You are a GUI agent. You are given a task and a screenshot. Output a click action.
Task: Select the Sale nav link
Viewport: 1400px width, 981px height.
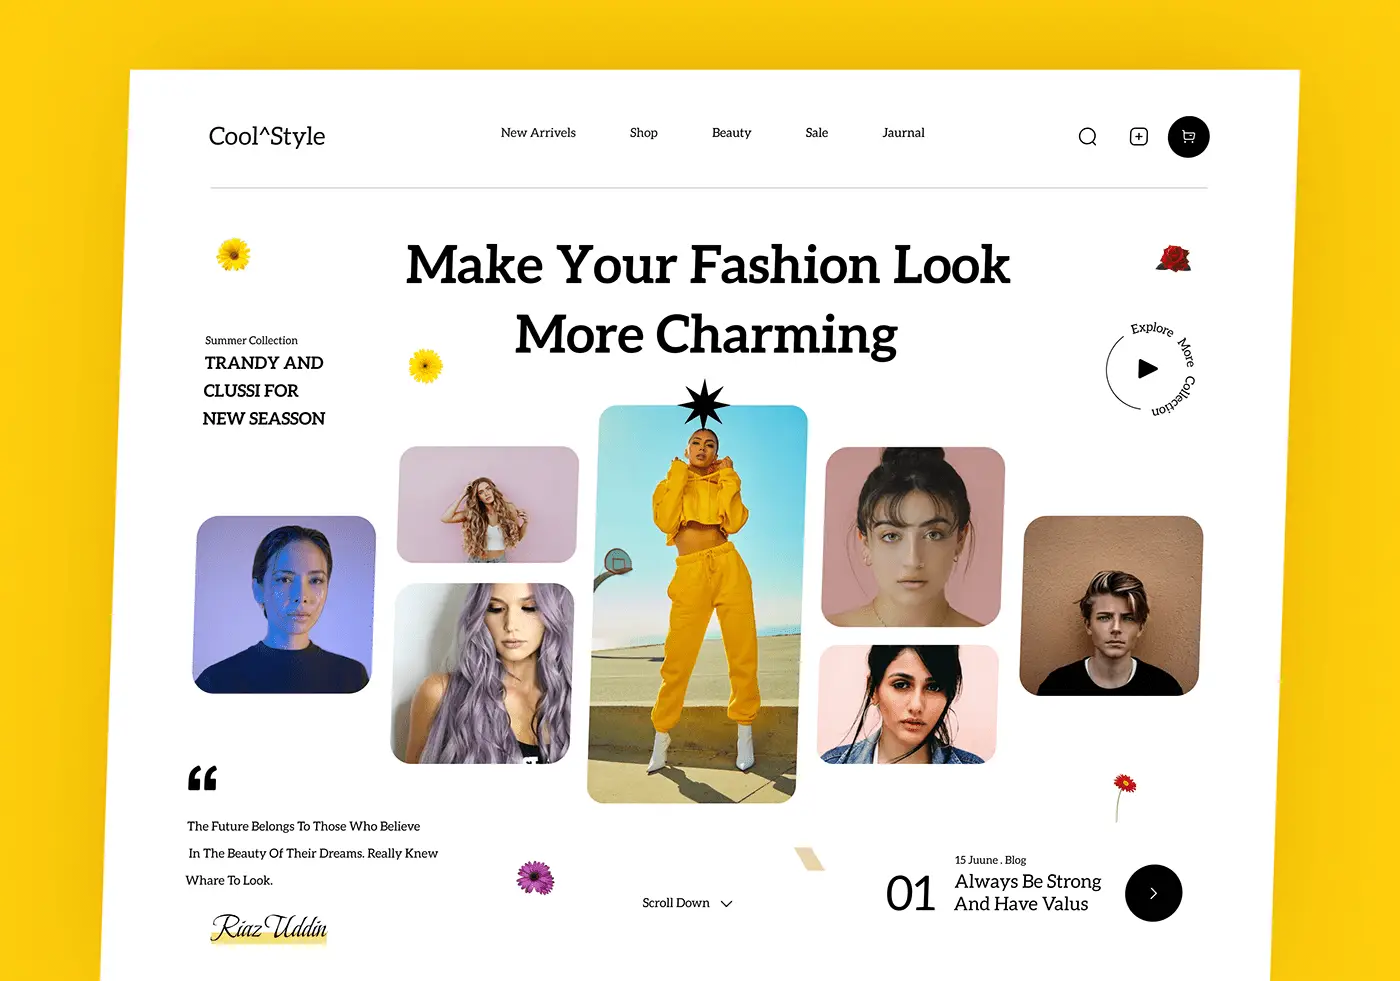[x=816, y=133]
